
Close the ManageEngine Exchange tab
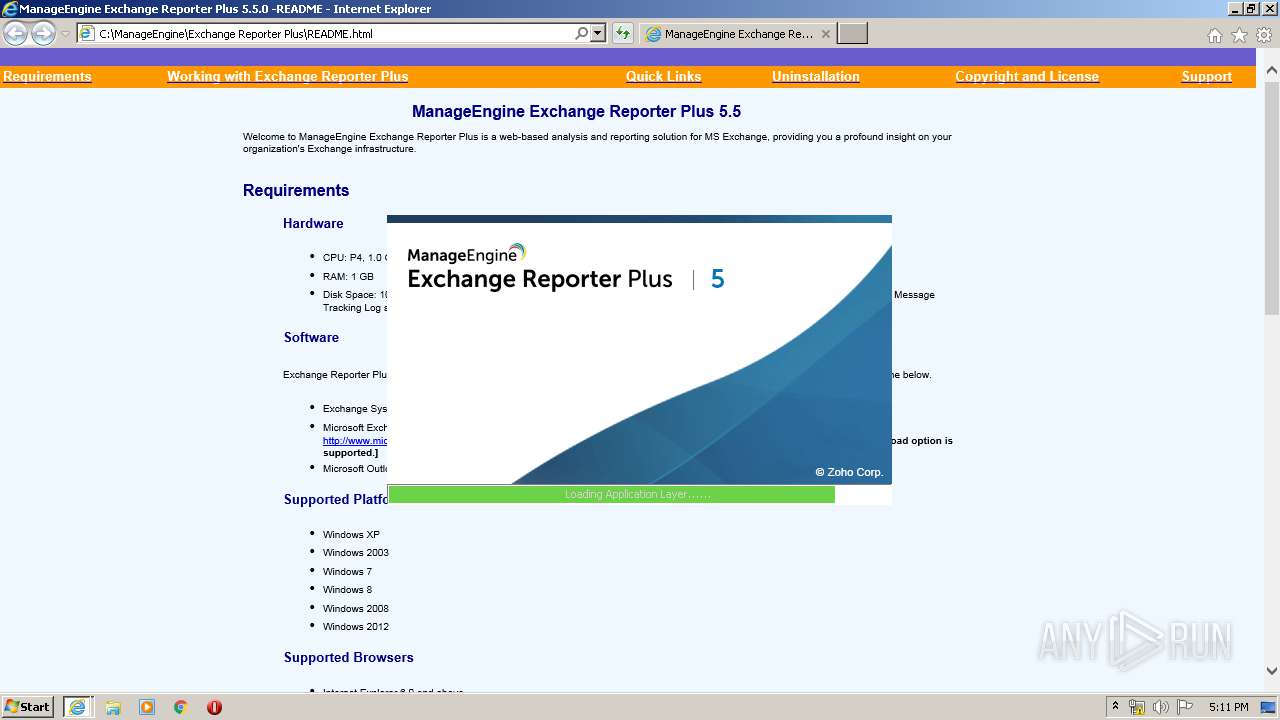tap(825, 34)
